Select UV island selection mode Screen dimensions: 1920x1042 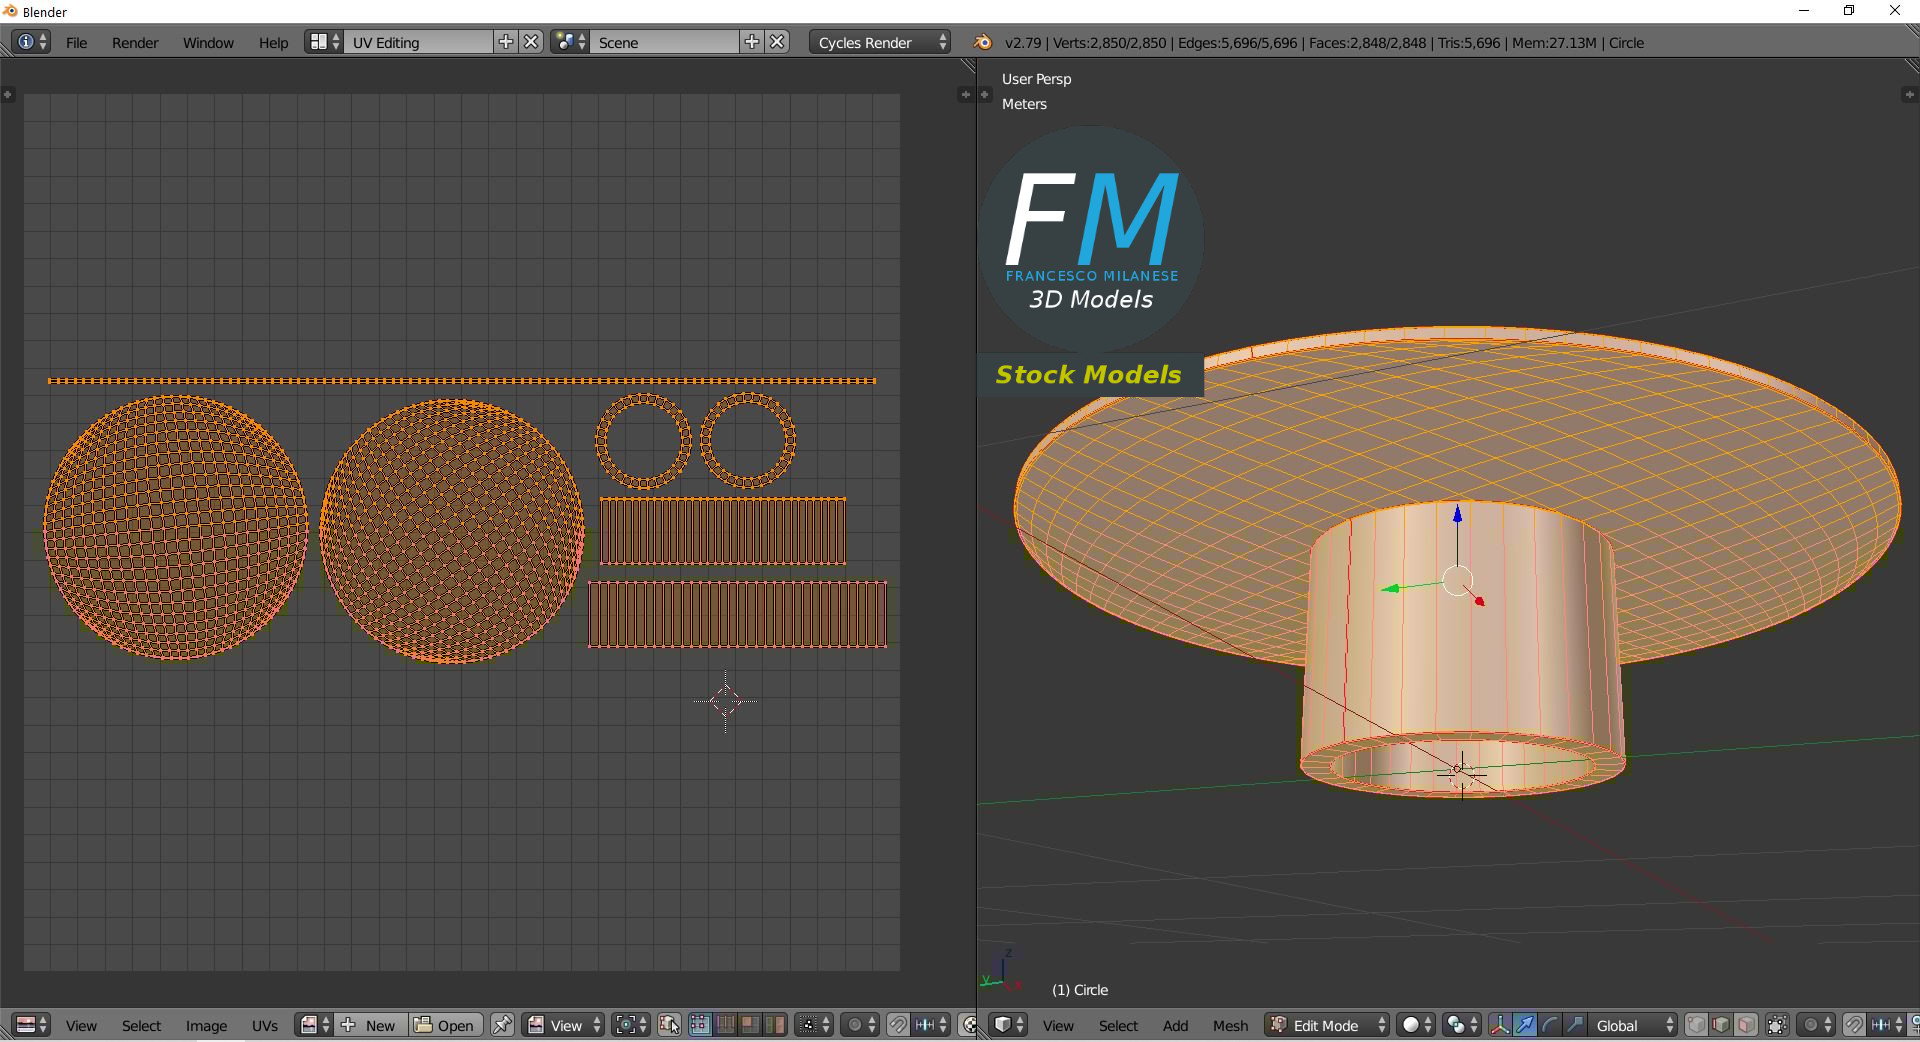pos(775,1025)
